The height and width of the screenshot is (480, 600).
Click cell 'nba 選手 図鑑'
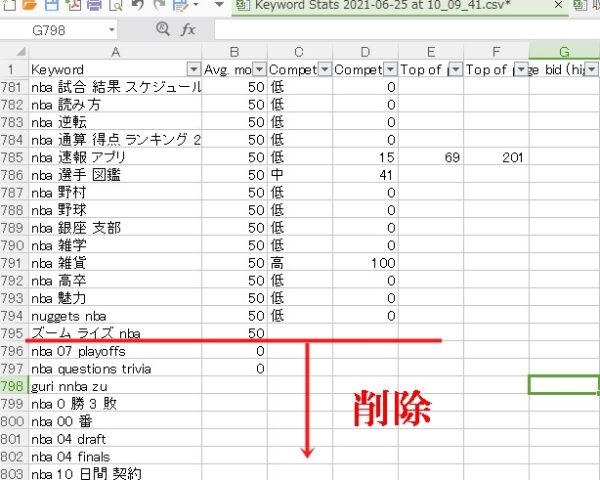pos(115,175)
